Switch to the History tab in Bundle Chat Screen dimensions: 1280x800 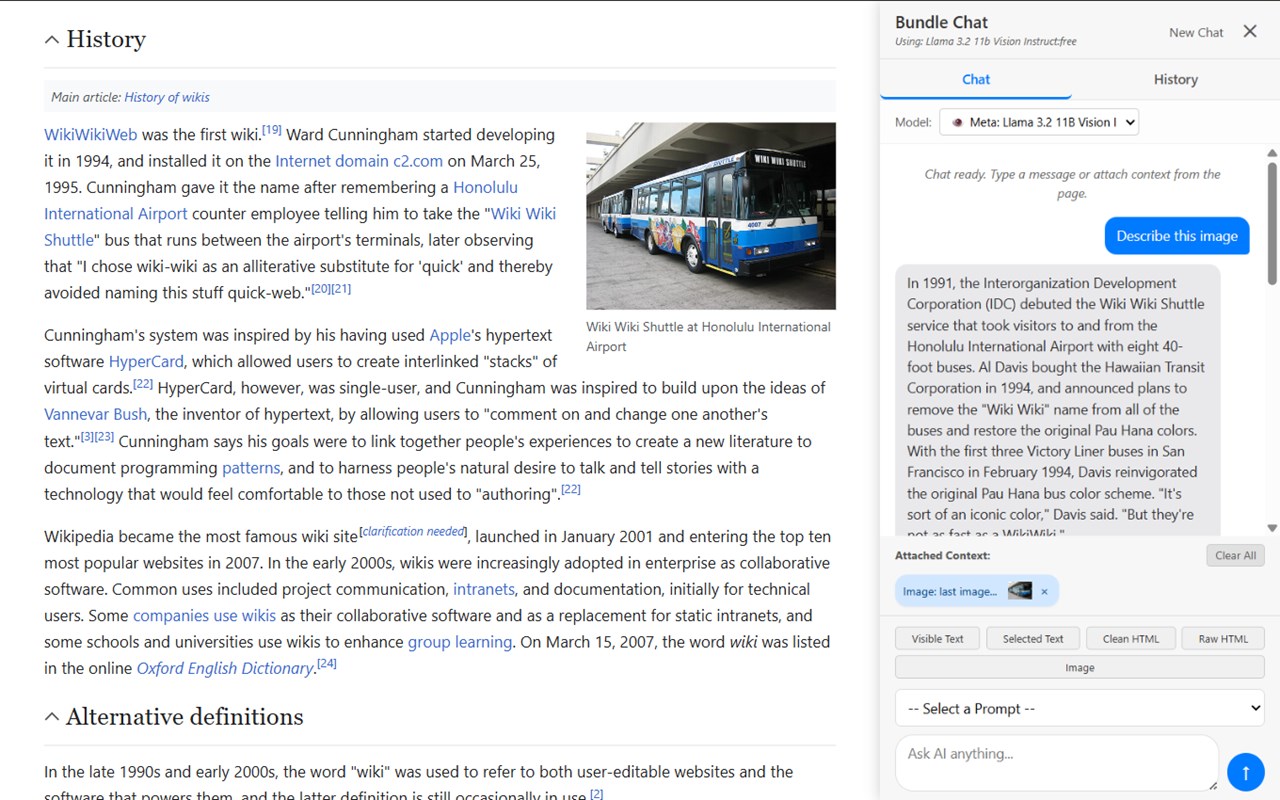1175,79
